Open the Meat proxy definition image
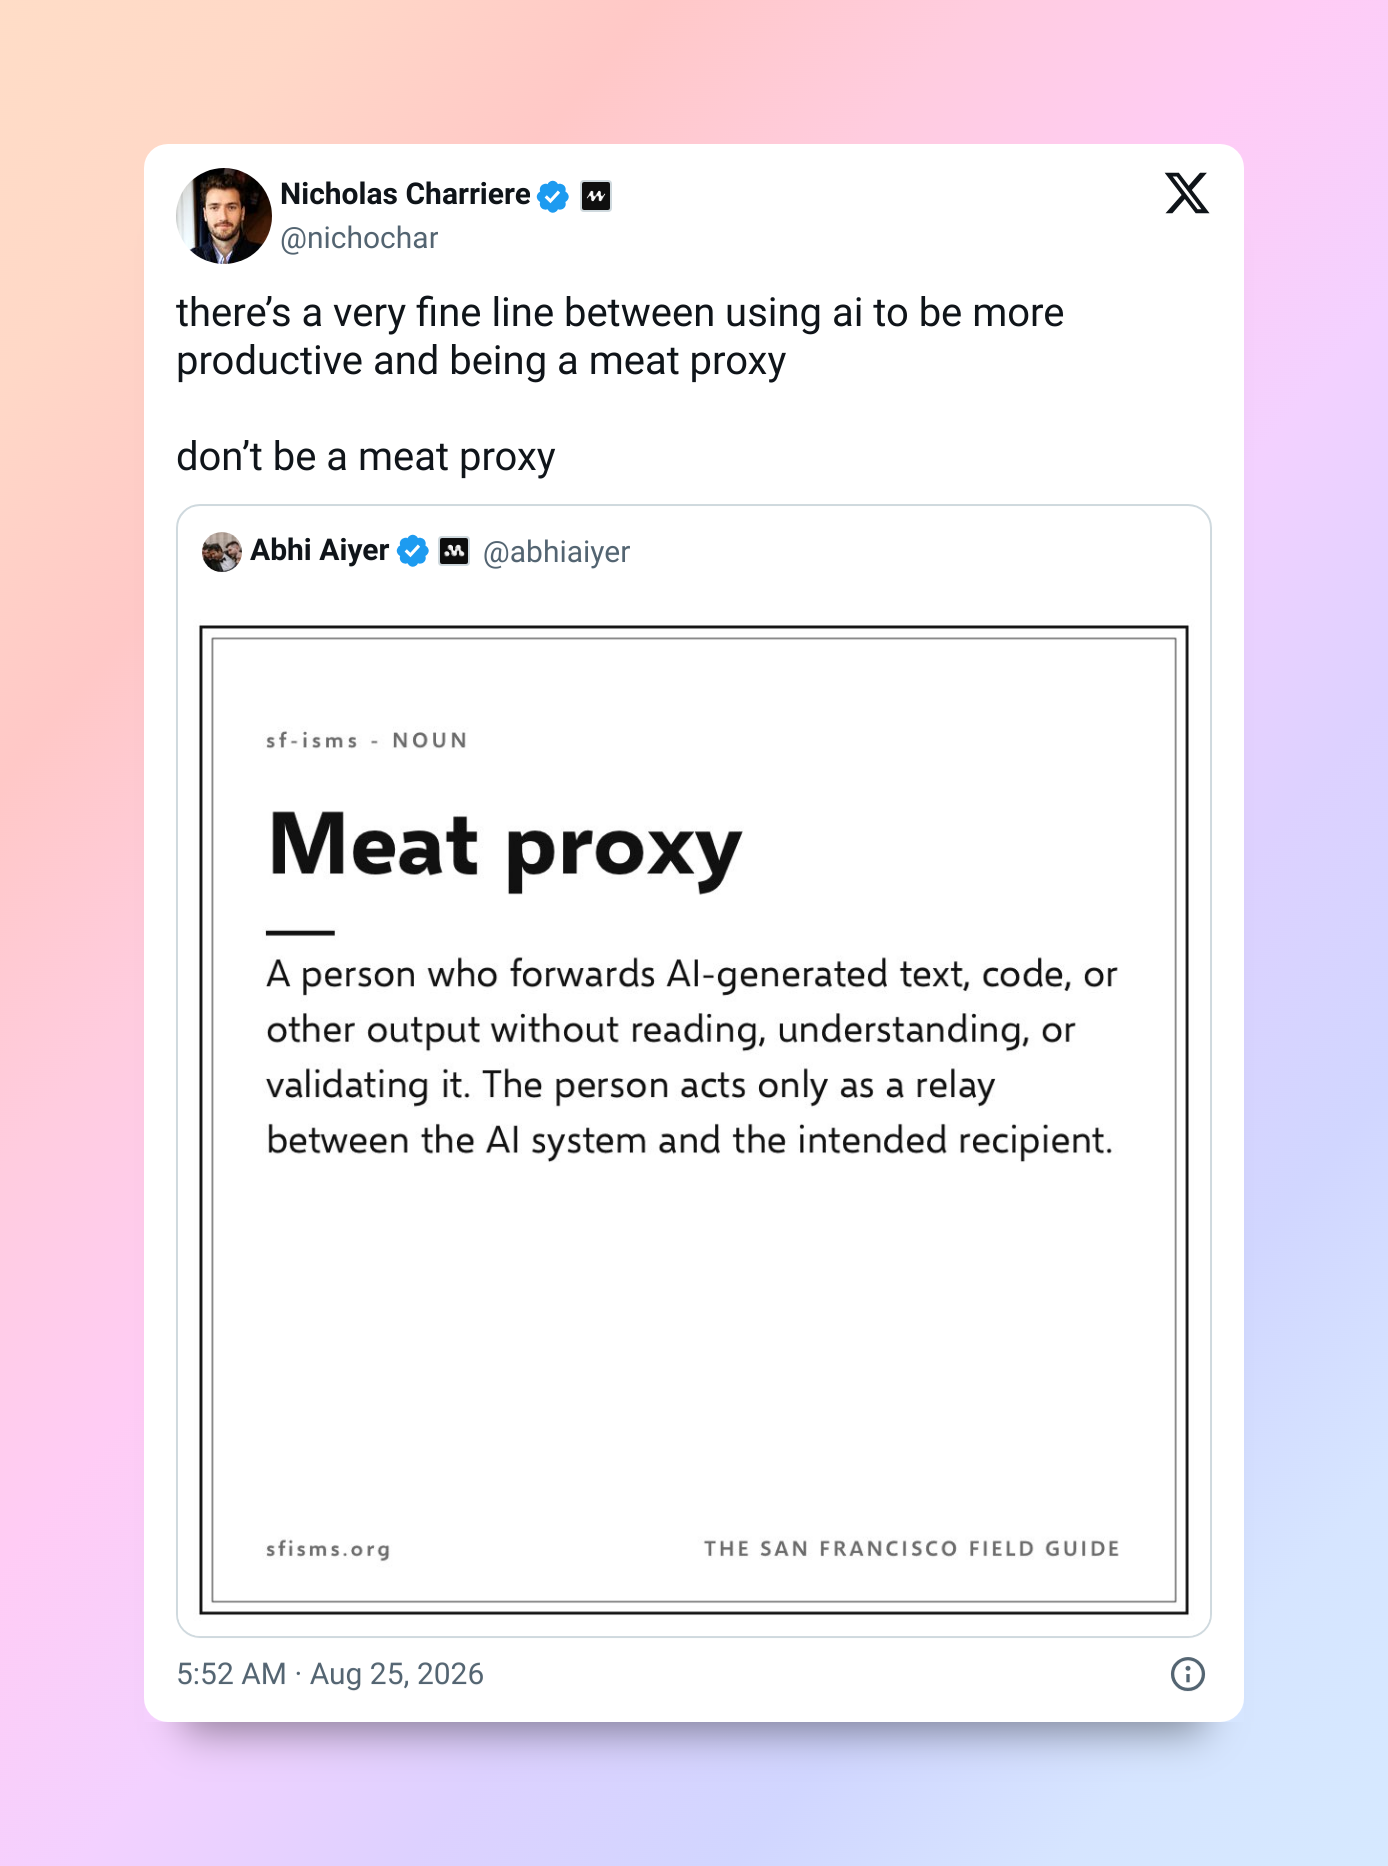The image size is (1388, 1866). click(x=694, y=1120)
